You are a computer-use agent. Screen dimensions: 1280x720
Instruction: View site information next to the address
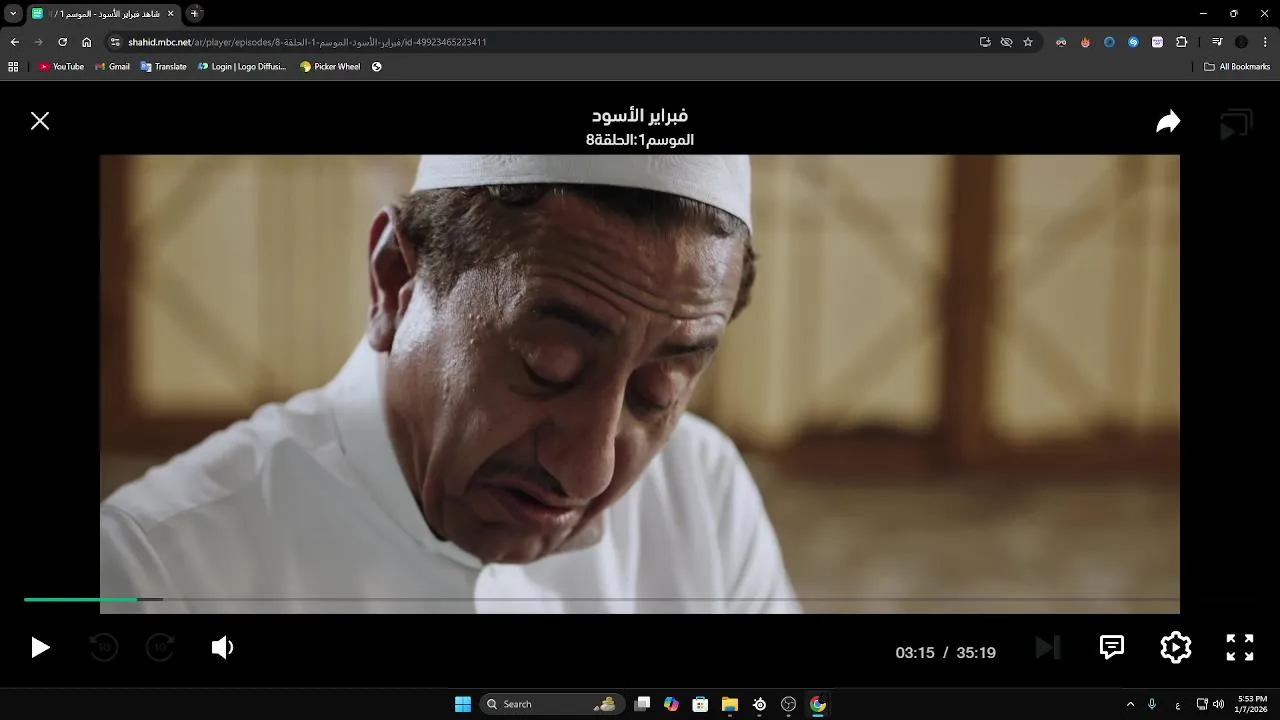[115, 42]
